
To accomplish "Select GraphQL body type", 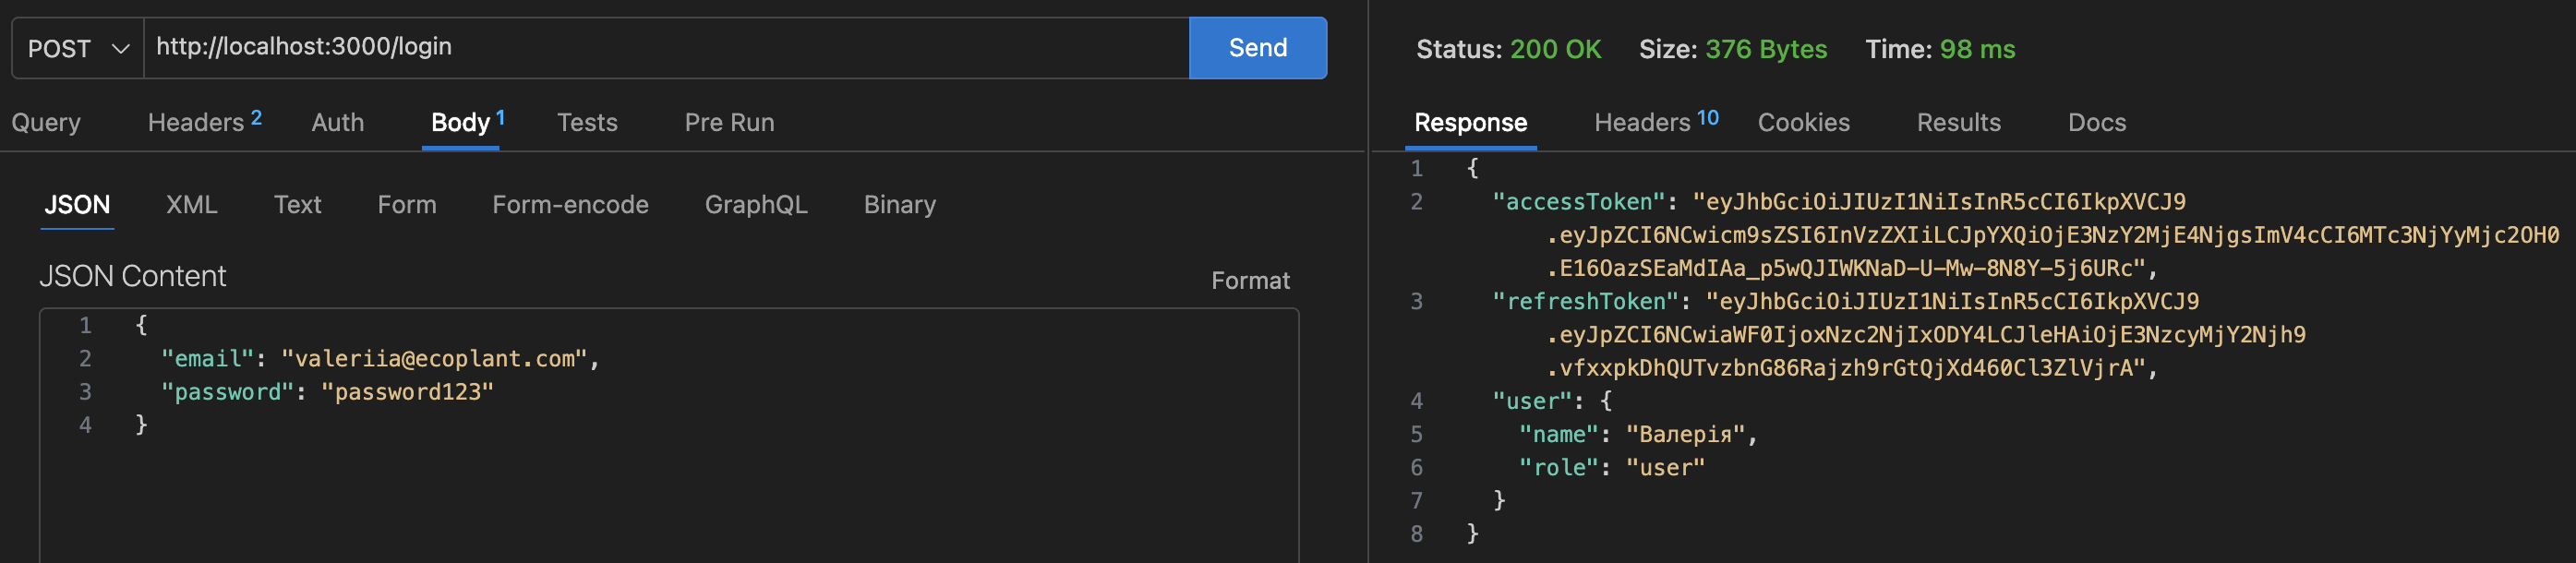I will 756,204.
